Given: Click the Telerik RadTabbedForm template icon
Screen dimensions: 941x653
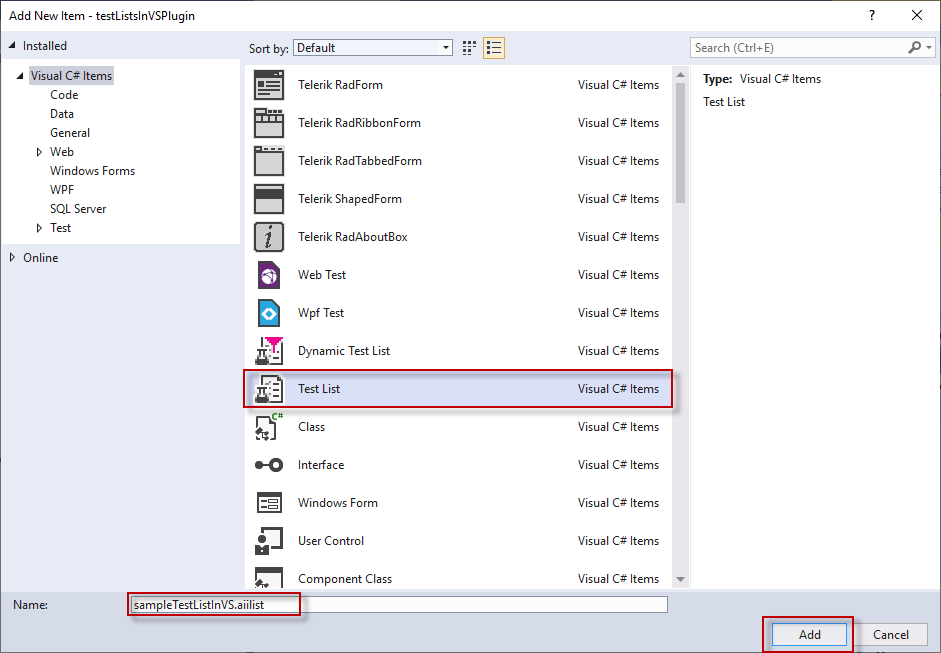Looking at the screenshot, I should [x=269, y=161].
